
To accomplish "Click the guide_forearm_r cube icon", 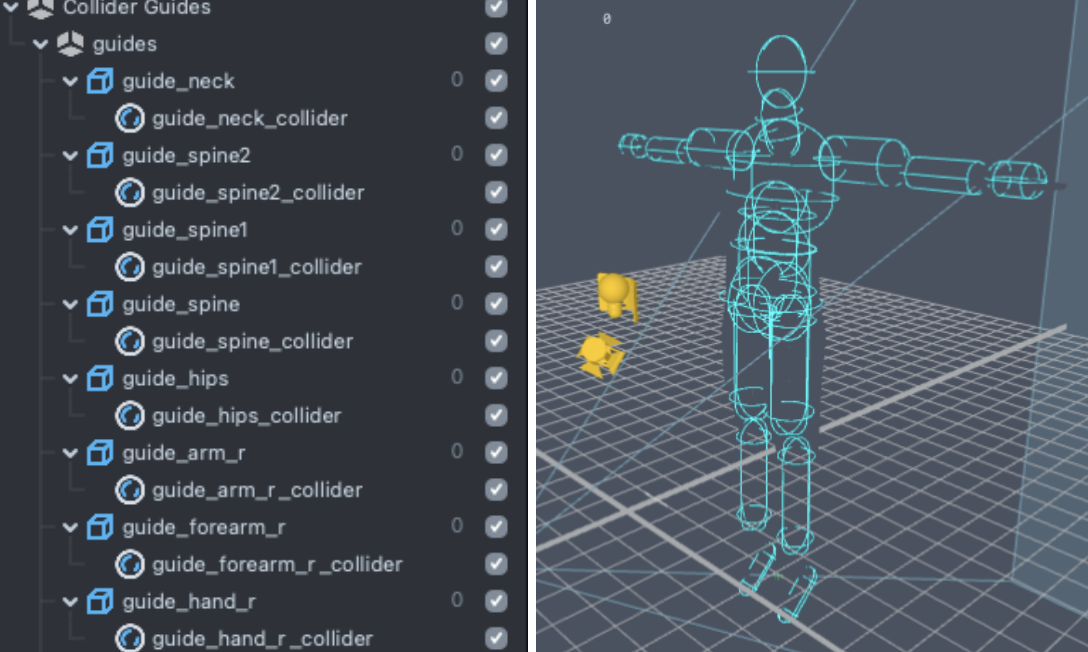I will click(100, 526).
